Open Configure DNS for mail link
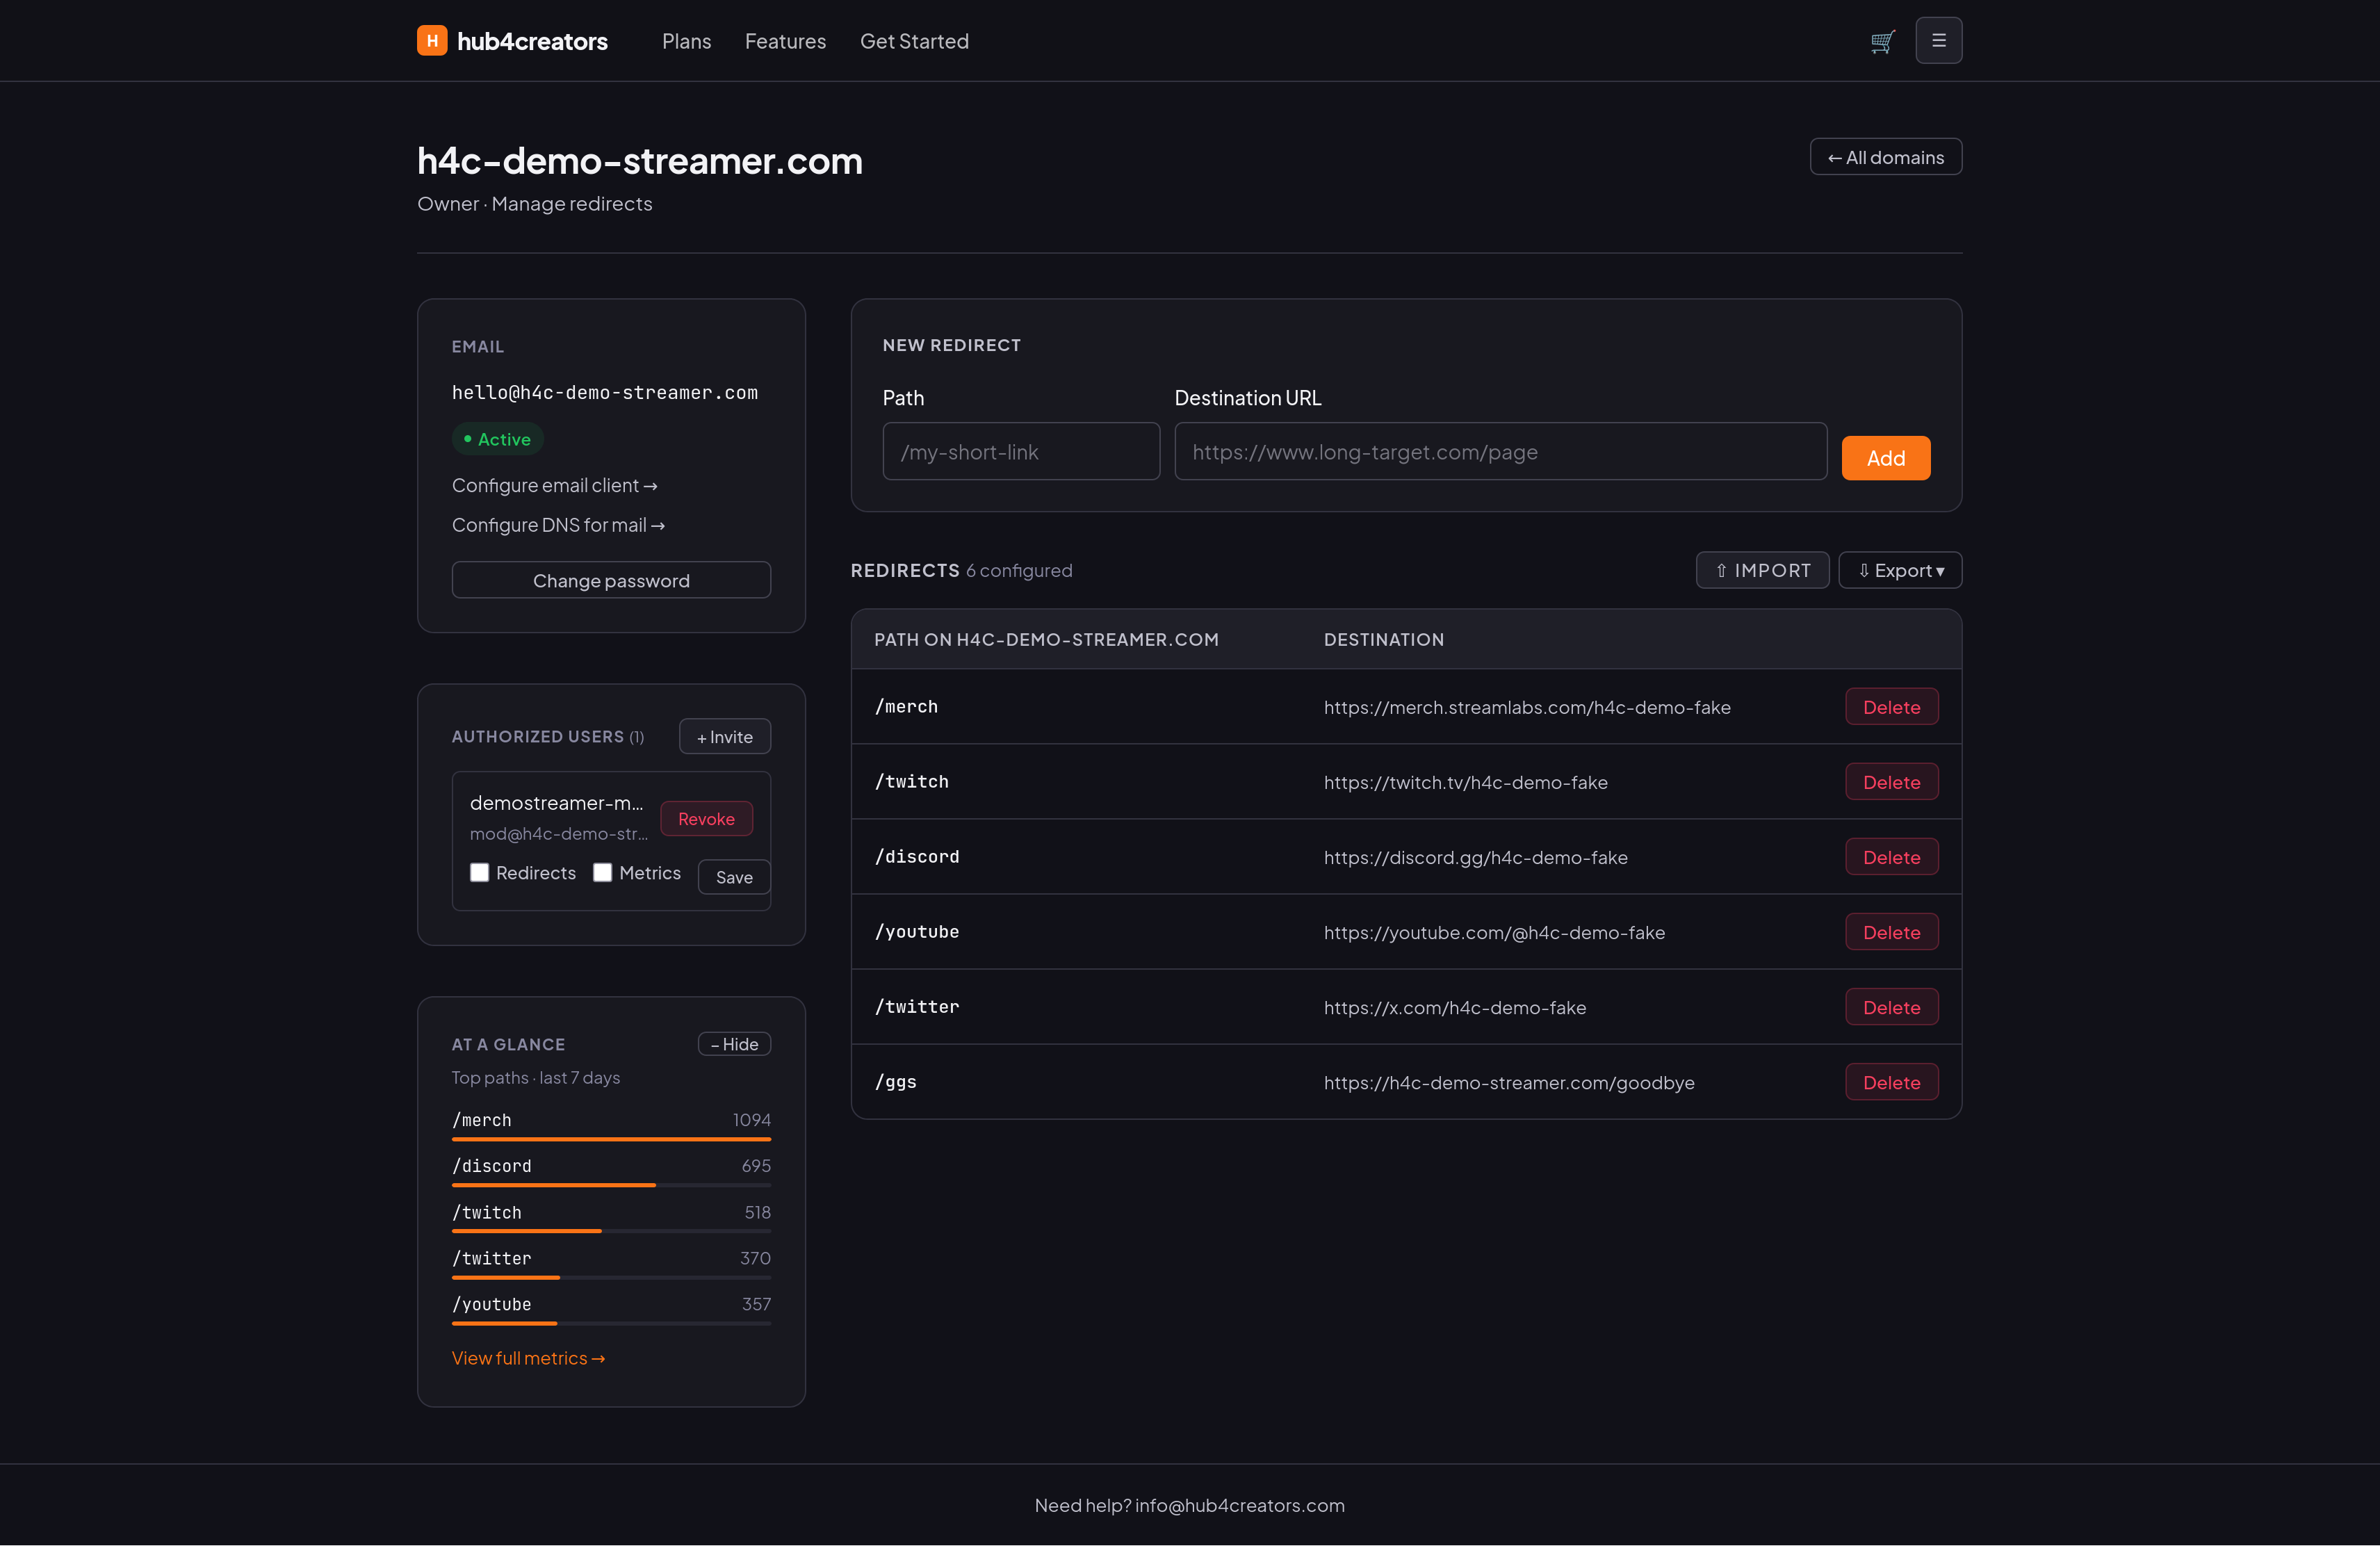 point(558,525)
